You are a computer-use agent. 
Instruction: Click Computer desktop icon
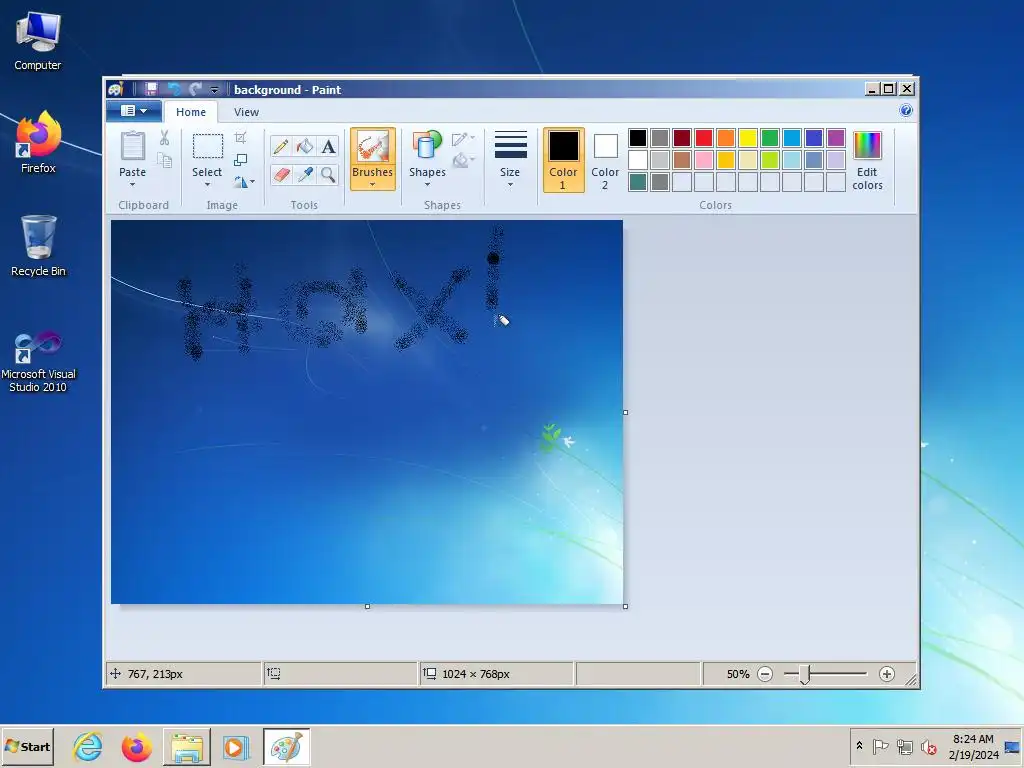(x=38, y=41)
